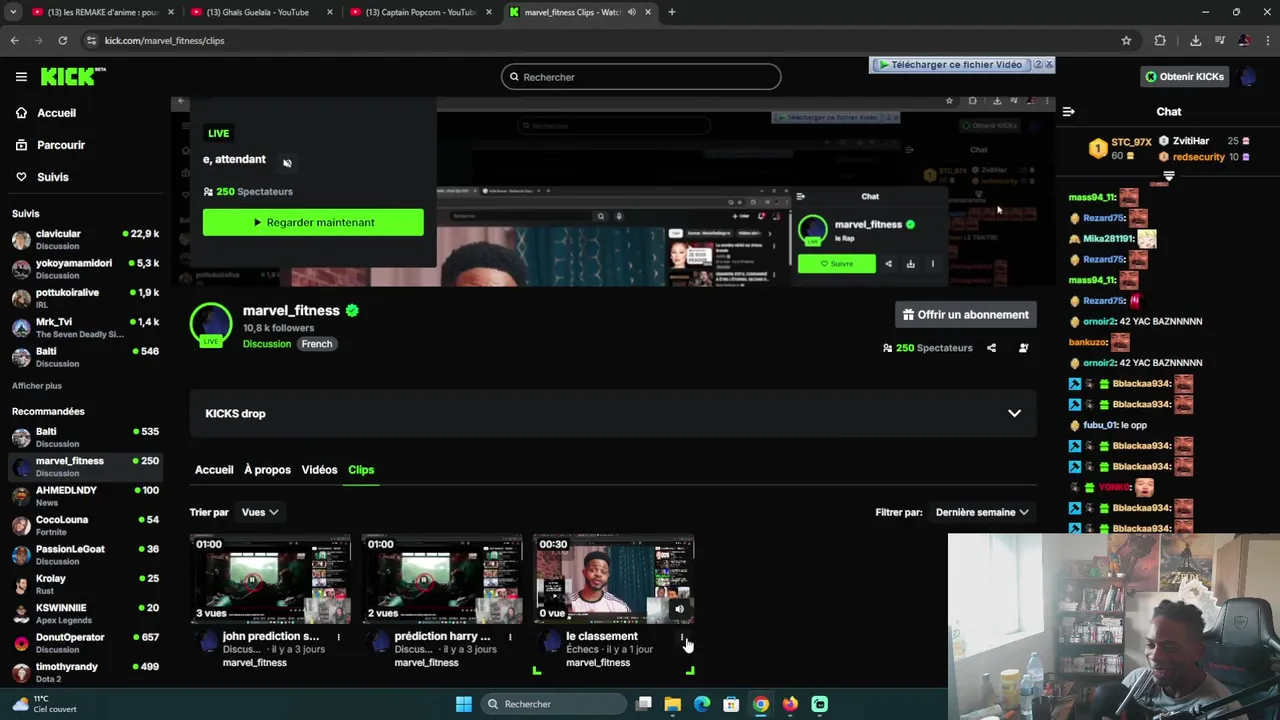
Task: Open options menu for le classement clip
Action: 682,637
